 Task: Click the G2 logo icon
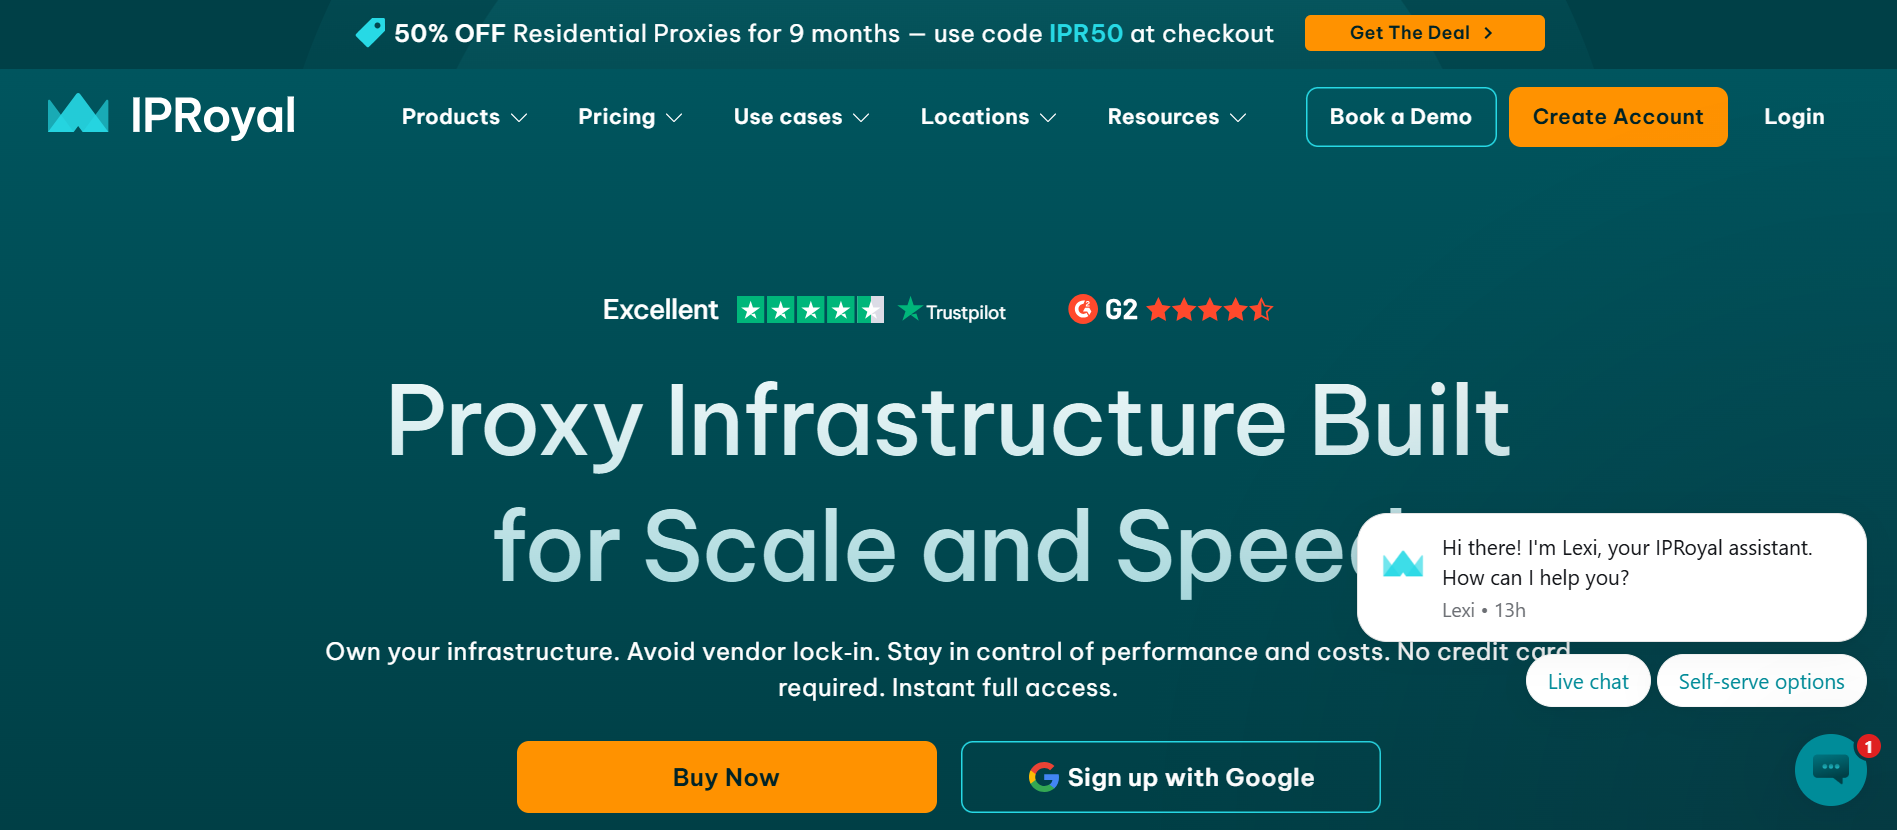pos(1083,310)
